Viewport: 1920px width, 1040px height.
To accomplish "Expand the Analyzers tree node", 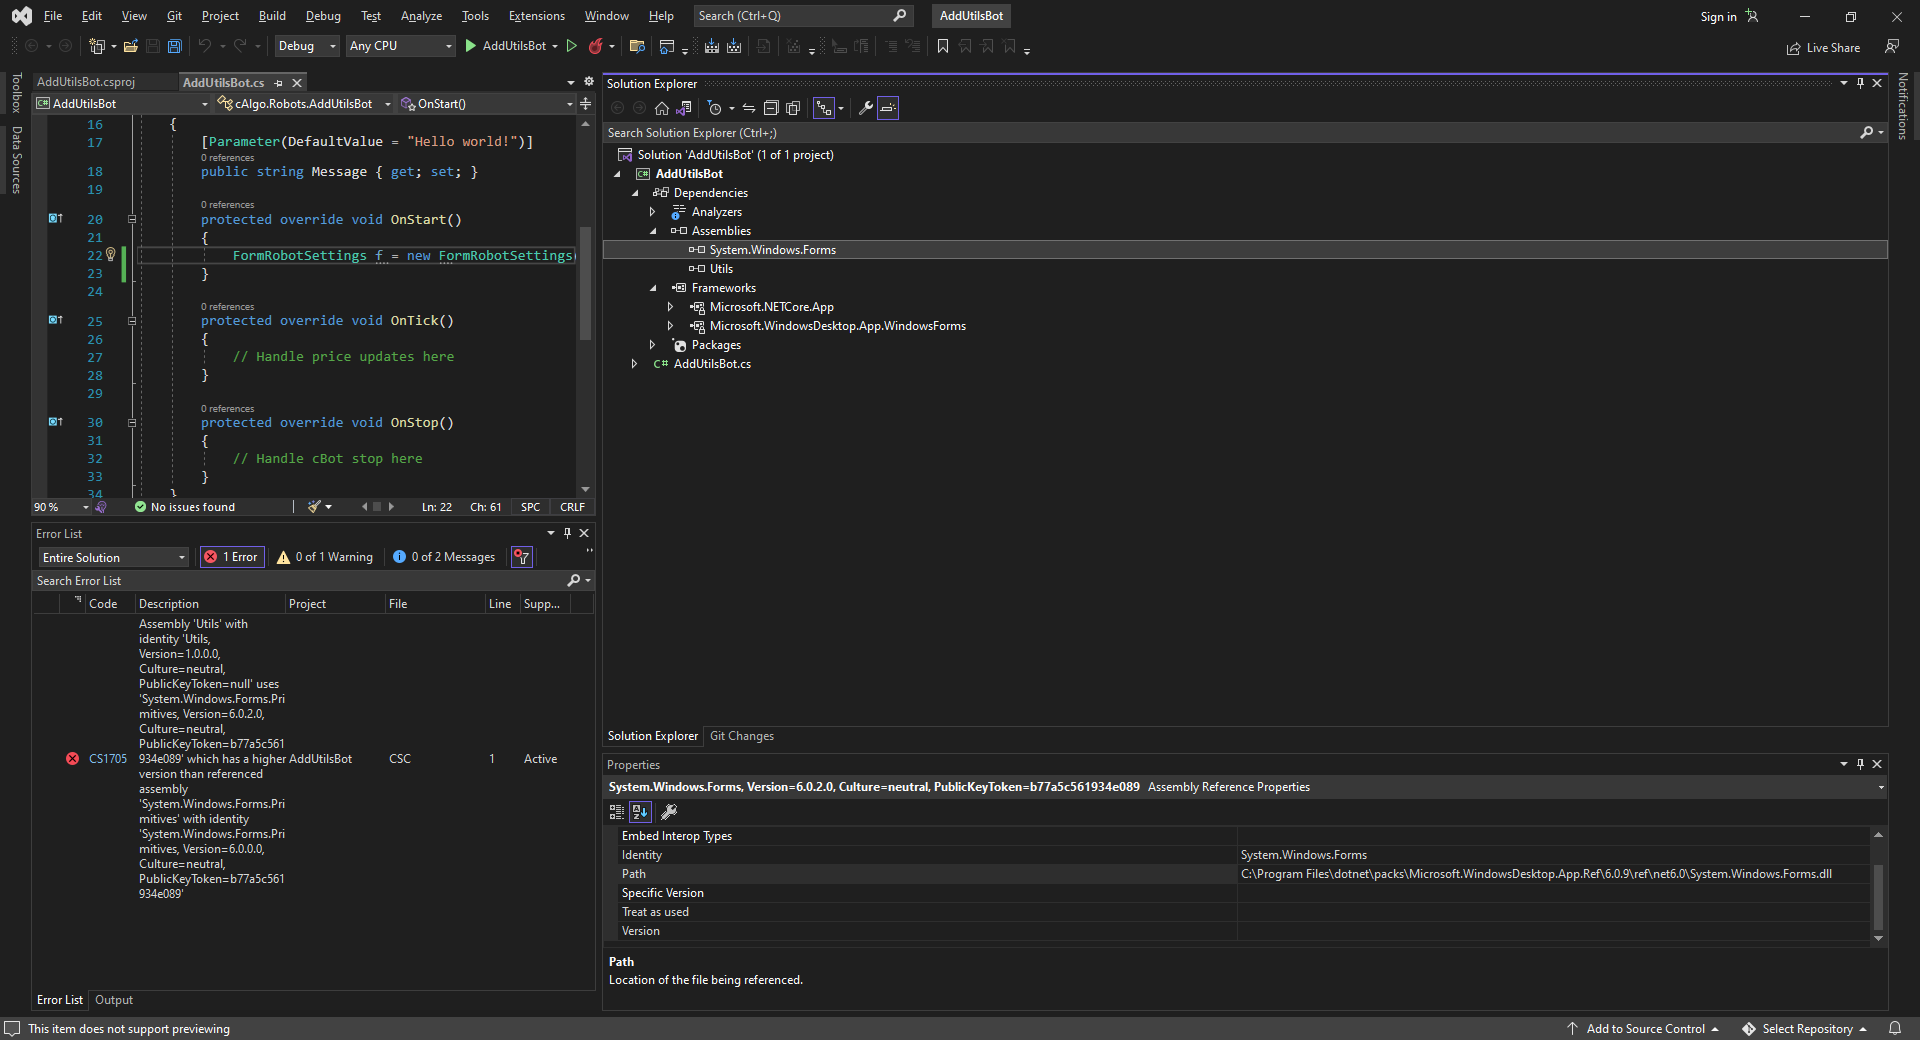I will 652,212.
